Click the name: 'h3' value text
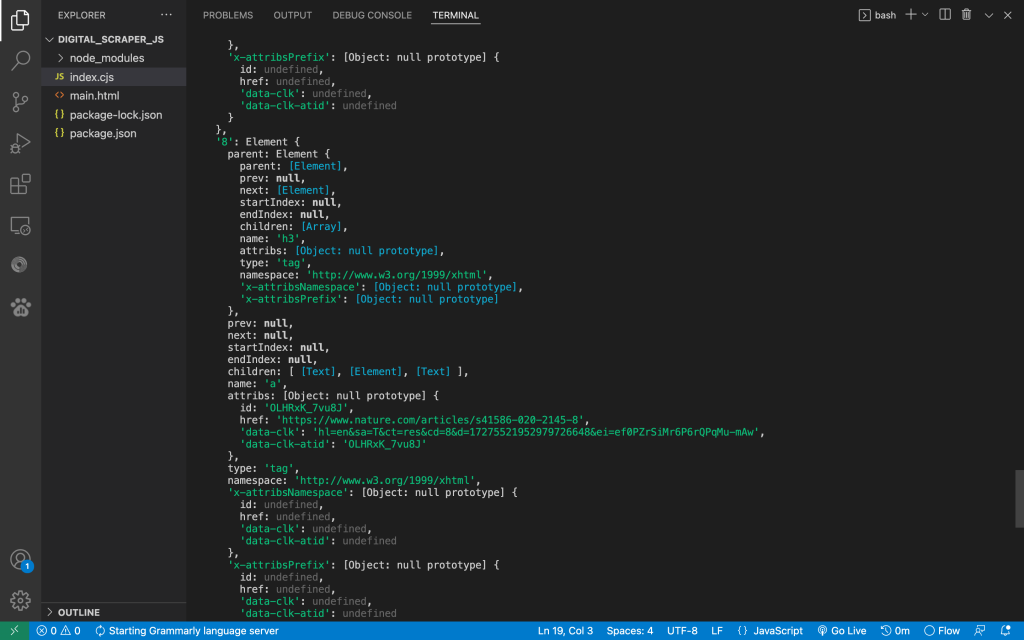1024x640 pixels. (288, 239)
